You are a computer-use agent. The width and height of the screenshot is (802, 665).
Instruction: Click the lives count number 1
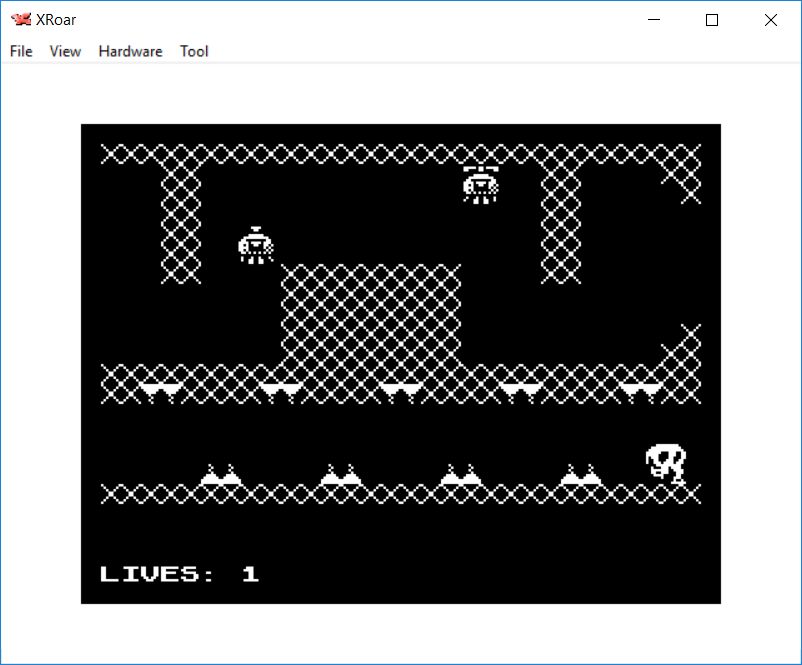[x=251, y=574]
